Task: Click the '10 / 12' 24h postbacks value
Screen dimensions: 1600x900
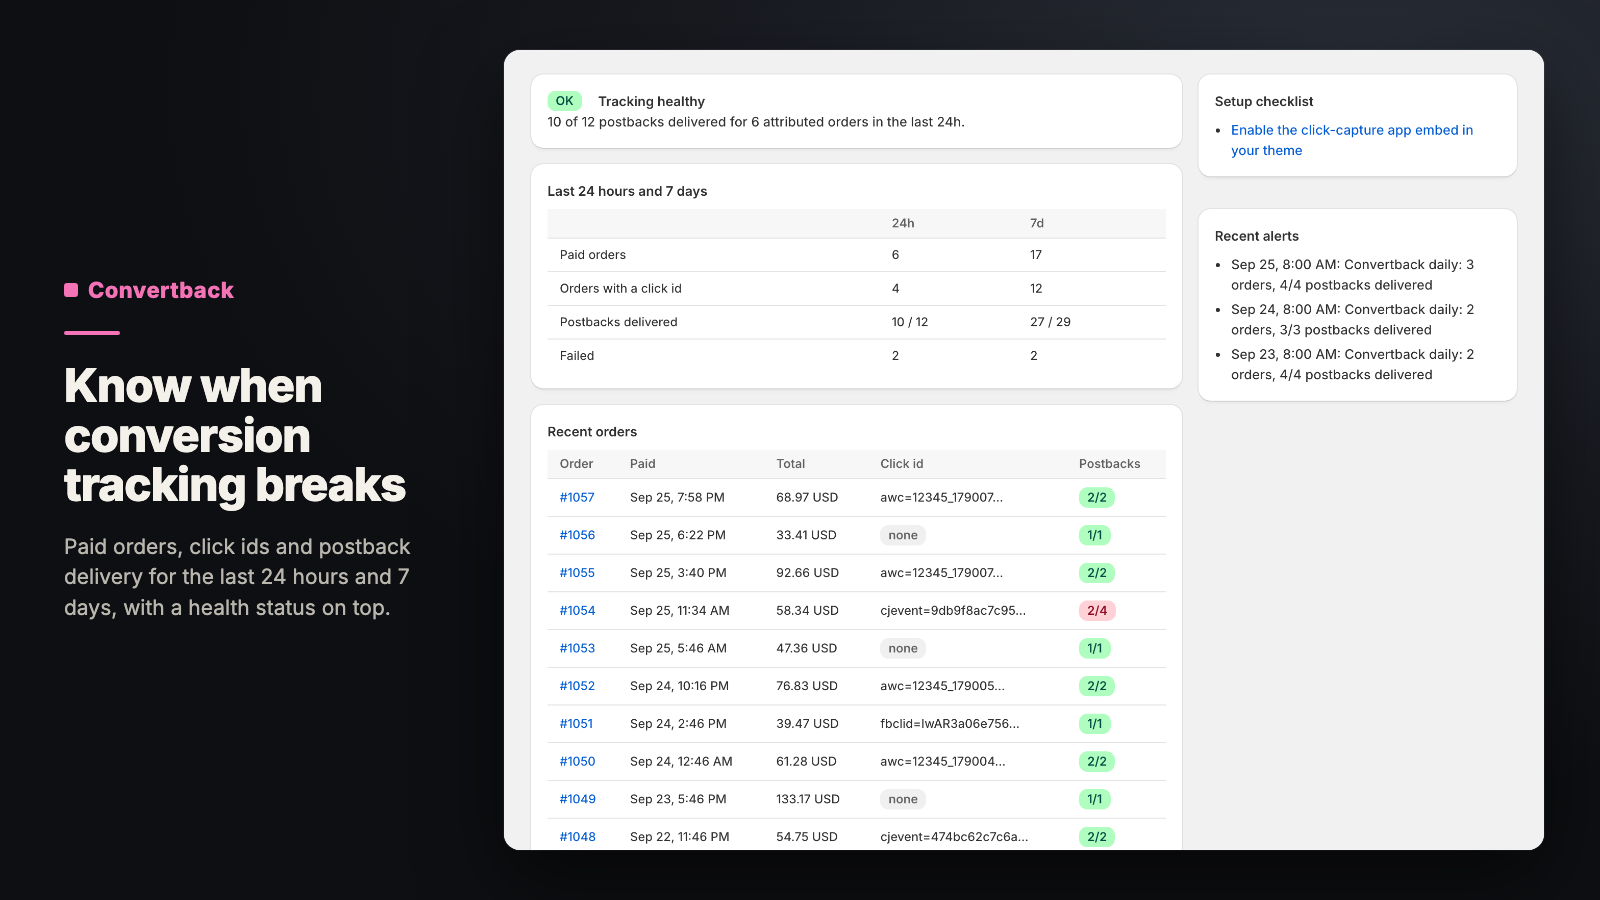Action: click(x=910, y=322)
